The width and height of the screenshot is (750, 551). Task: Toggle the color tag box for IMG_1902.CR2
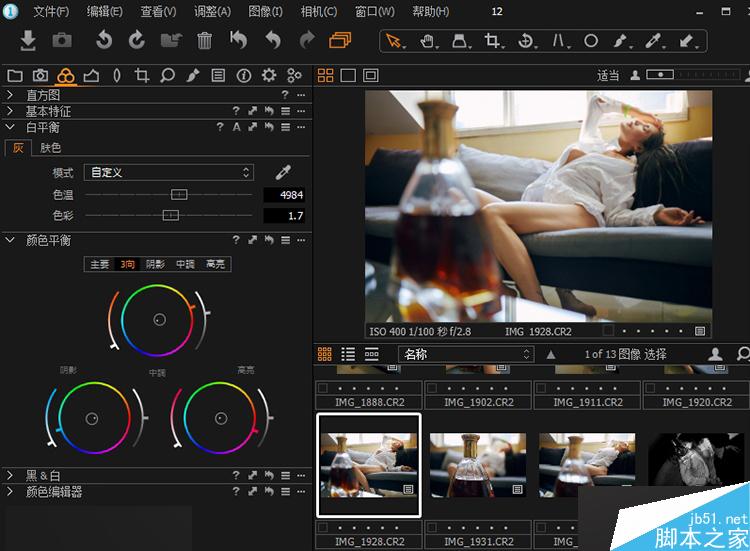pyautogui.click(x=431, y=386)
